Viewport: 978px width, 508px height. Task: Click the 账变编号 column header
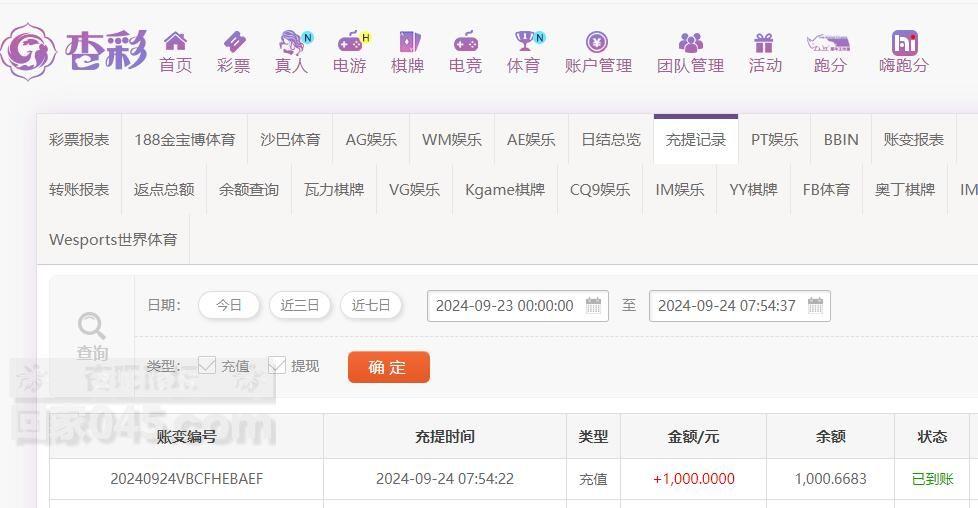(x=186, y=436)
